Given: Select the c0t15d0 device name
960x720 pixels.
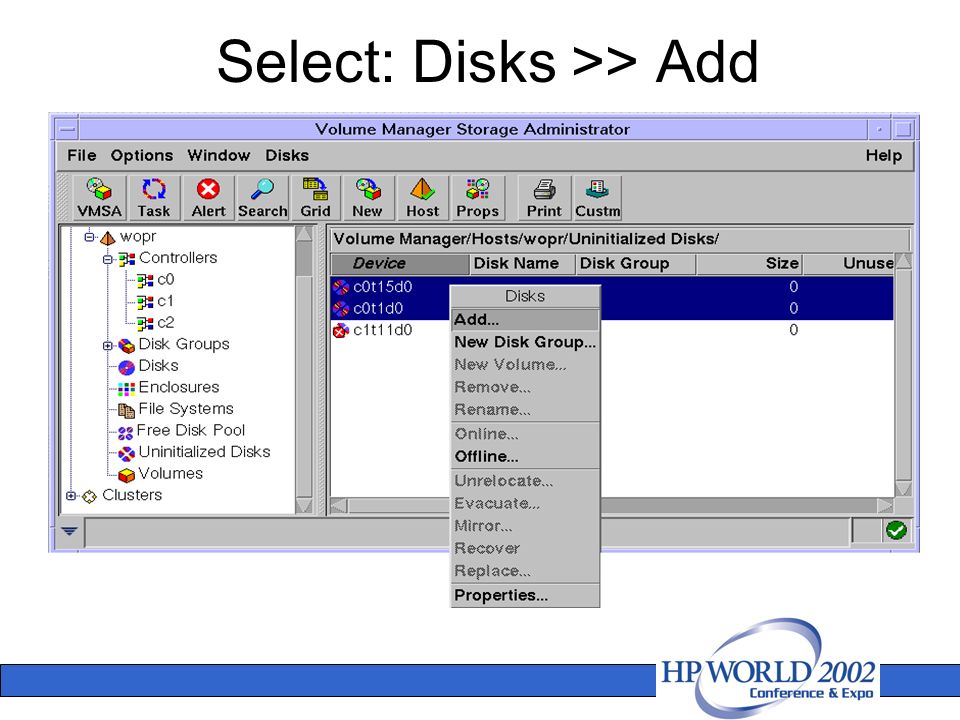Looking at the screenshot, I should tap(383, 287).
